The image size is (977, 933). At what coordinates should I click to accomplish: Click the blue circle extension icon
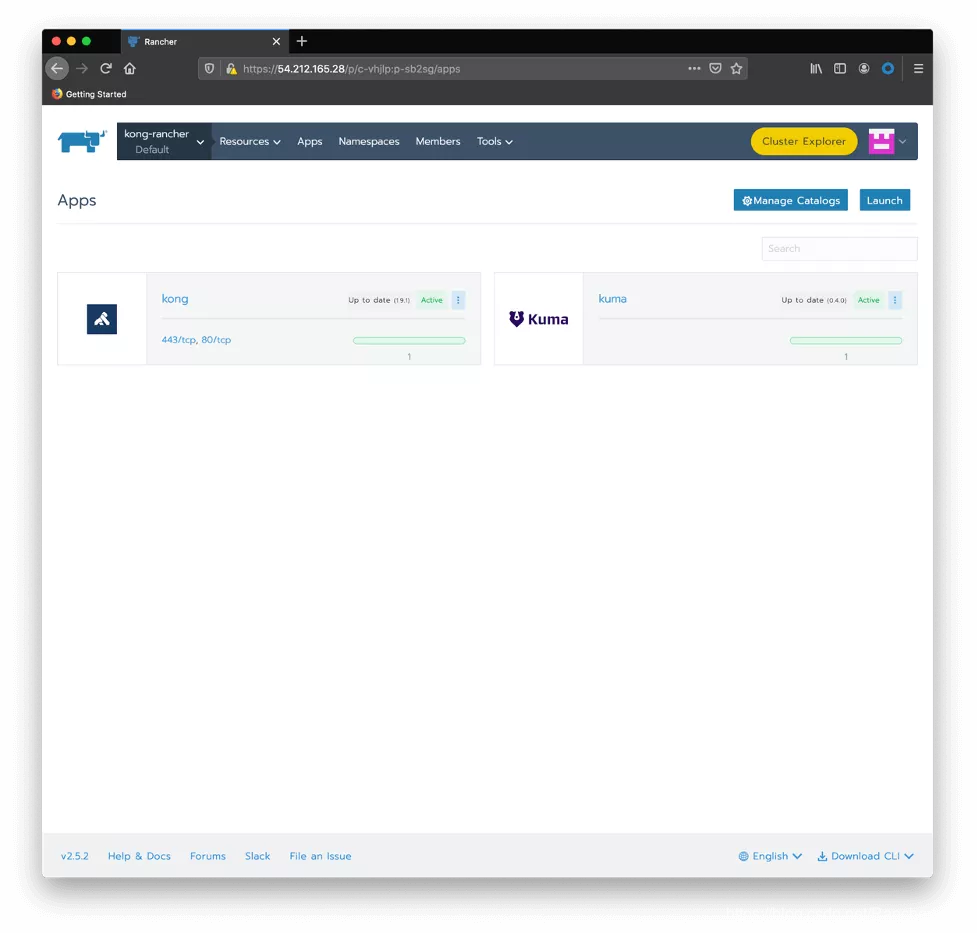[x=888, y=69]
